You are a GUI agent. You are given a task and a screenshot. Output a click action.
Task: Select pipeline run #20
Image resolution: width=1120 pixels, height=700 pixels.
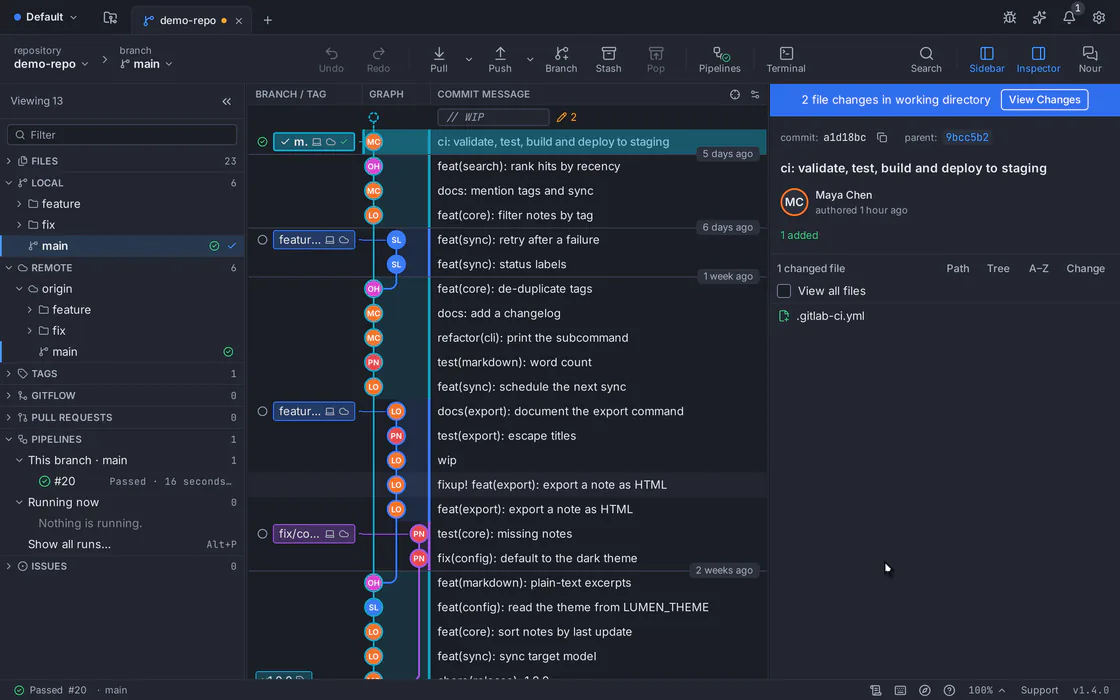pyautogui.click(x=122, y=481)
